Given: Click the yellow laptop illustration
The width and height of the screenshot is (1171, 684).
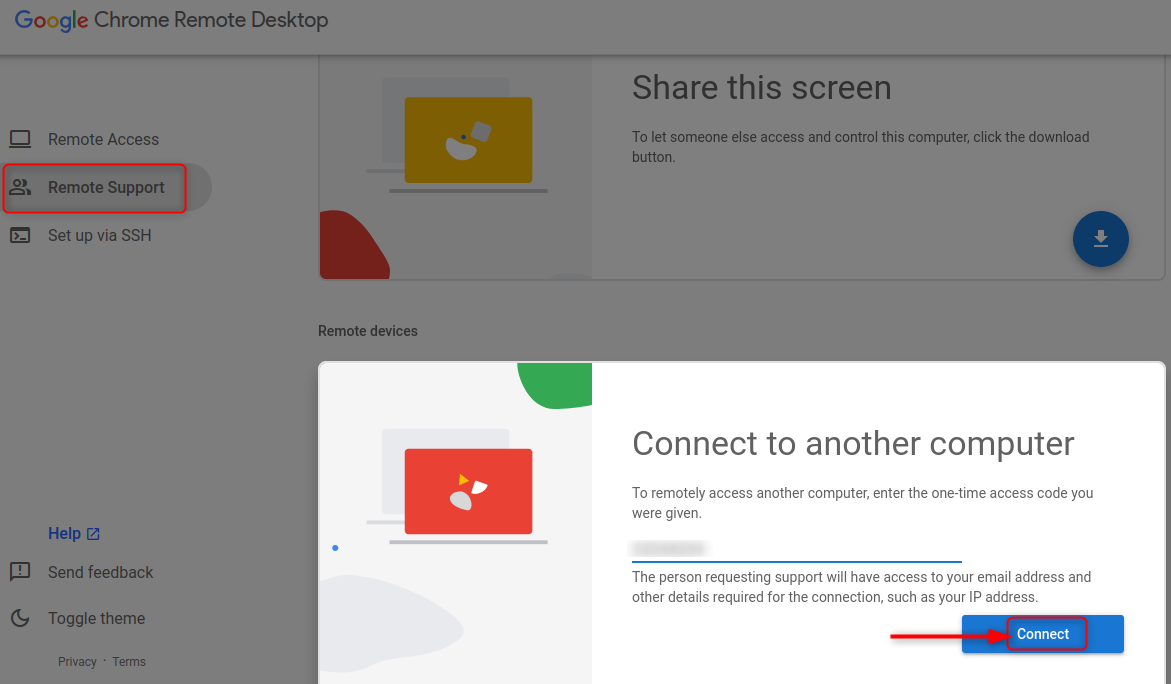Looking at the screenshot, I should pos(468,140).
